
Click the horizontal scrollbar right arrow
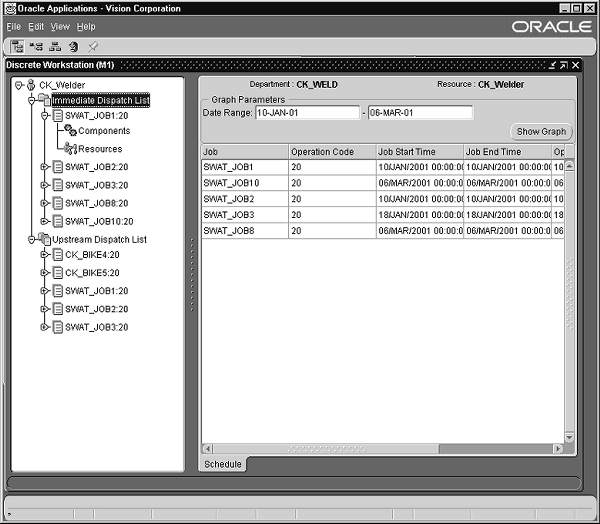coord(558,449)
